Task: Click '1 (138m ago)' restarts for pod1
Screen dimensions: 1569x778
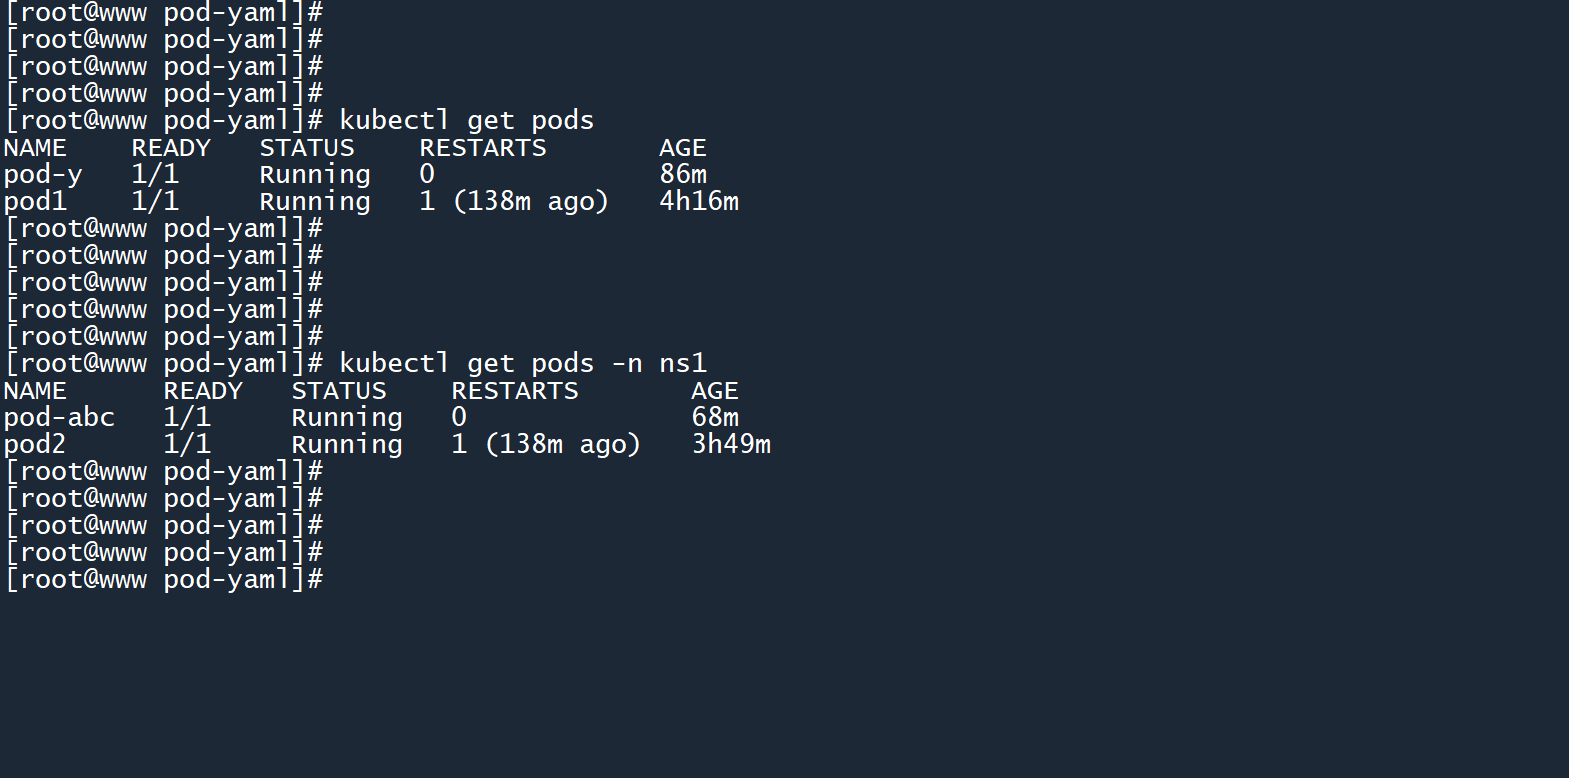Action: click(x=514, y=202)
